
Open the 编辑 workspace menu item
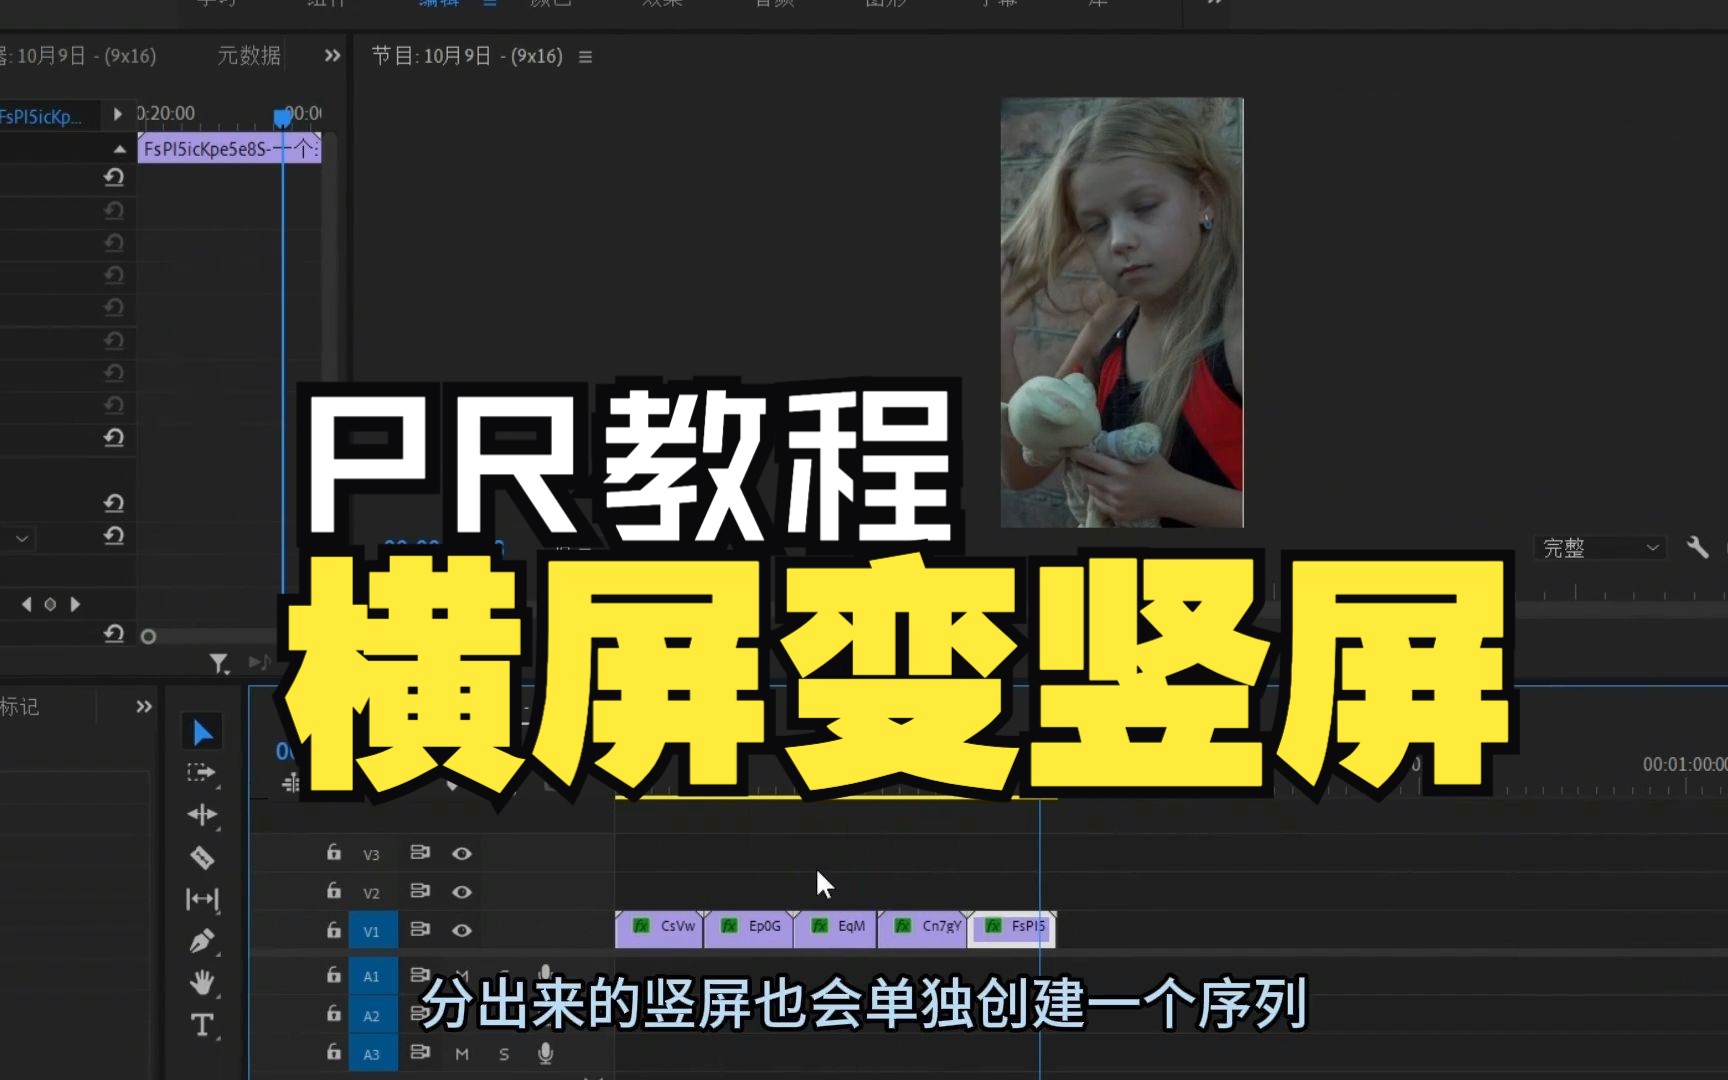tap(440, 3)
